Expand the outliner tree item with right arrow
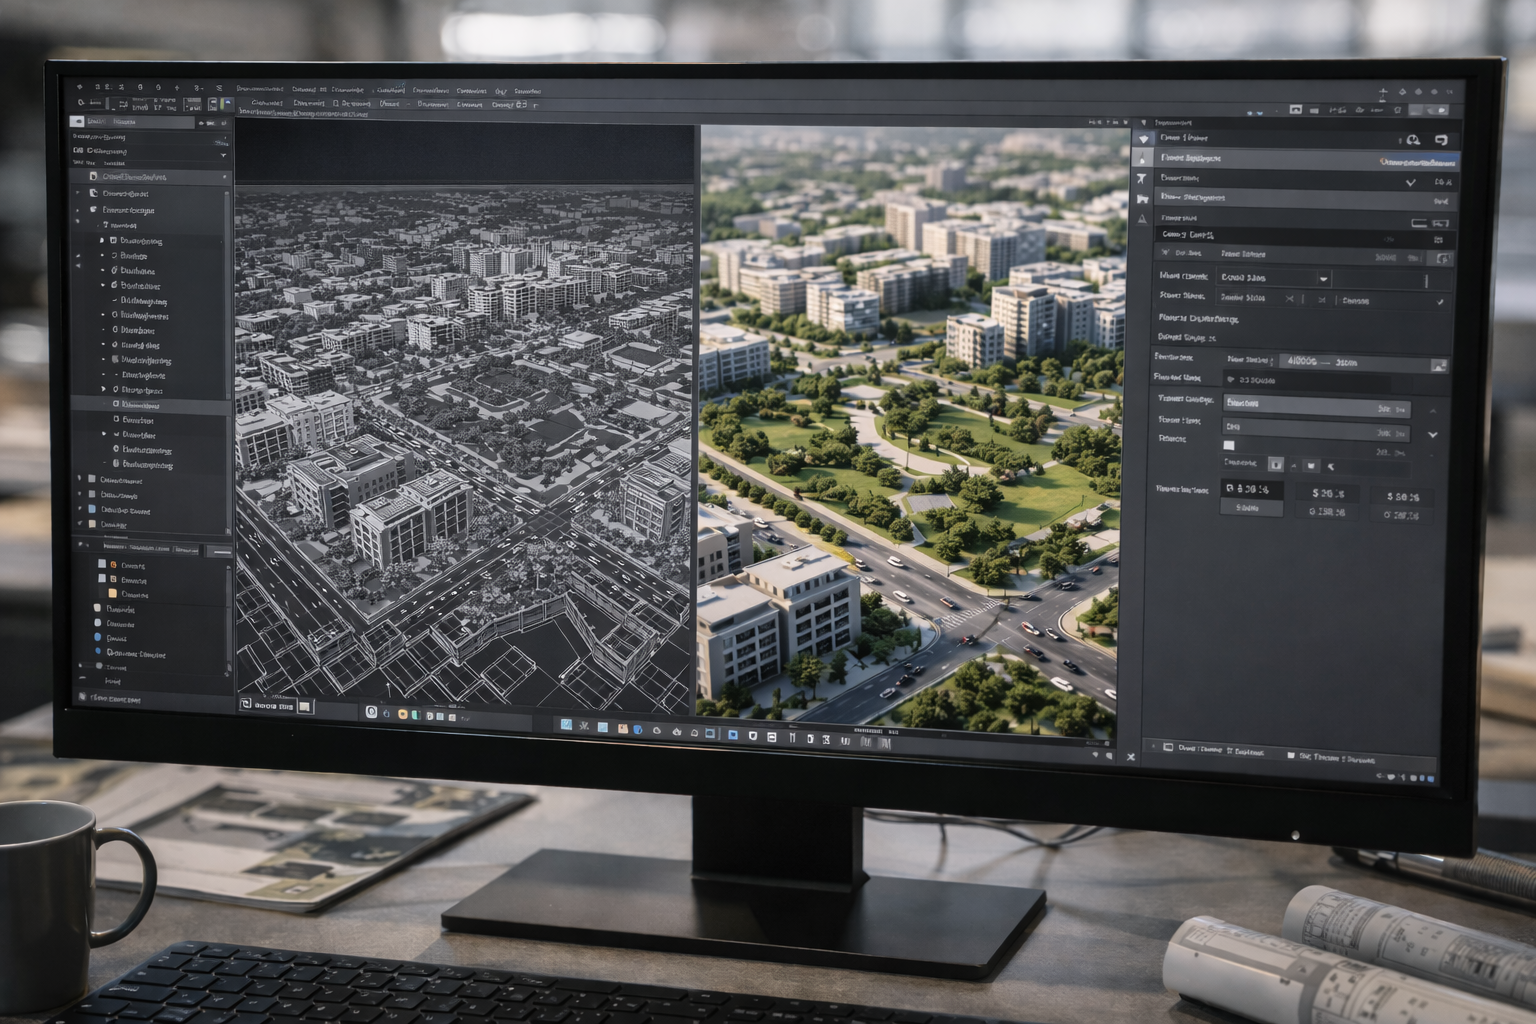 (x=103, y=389)
